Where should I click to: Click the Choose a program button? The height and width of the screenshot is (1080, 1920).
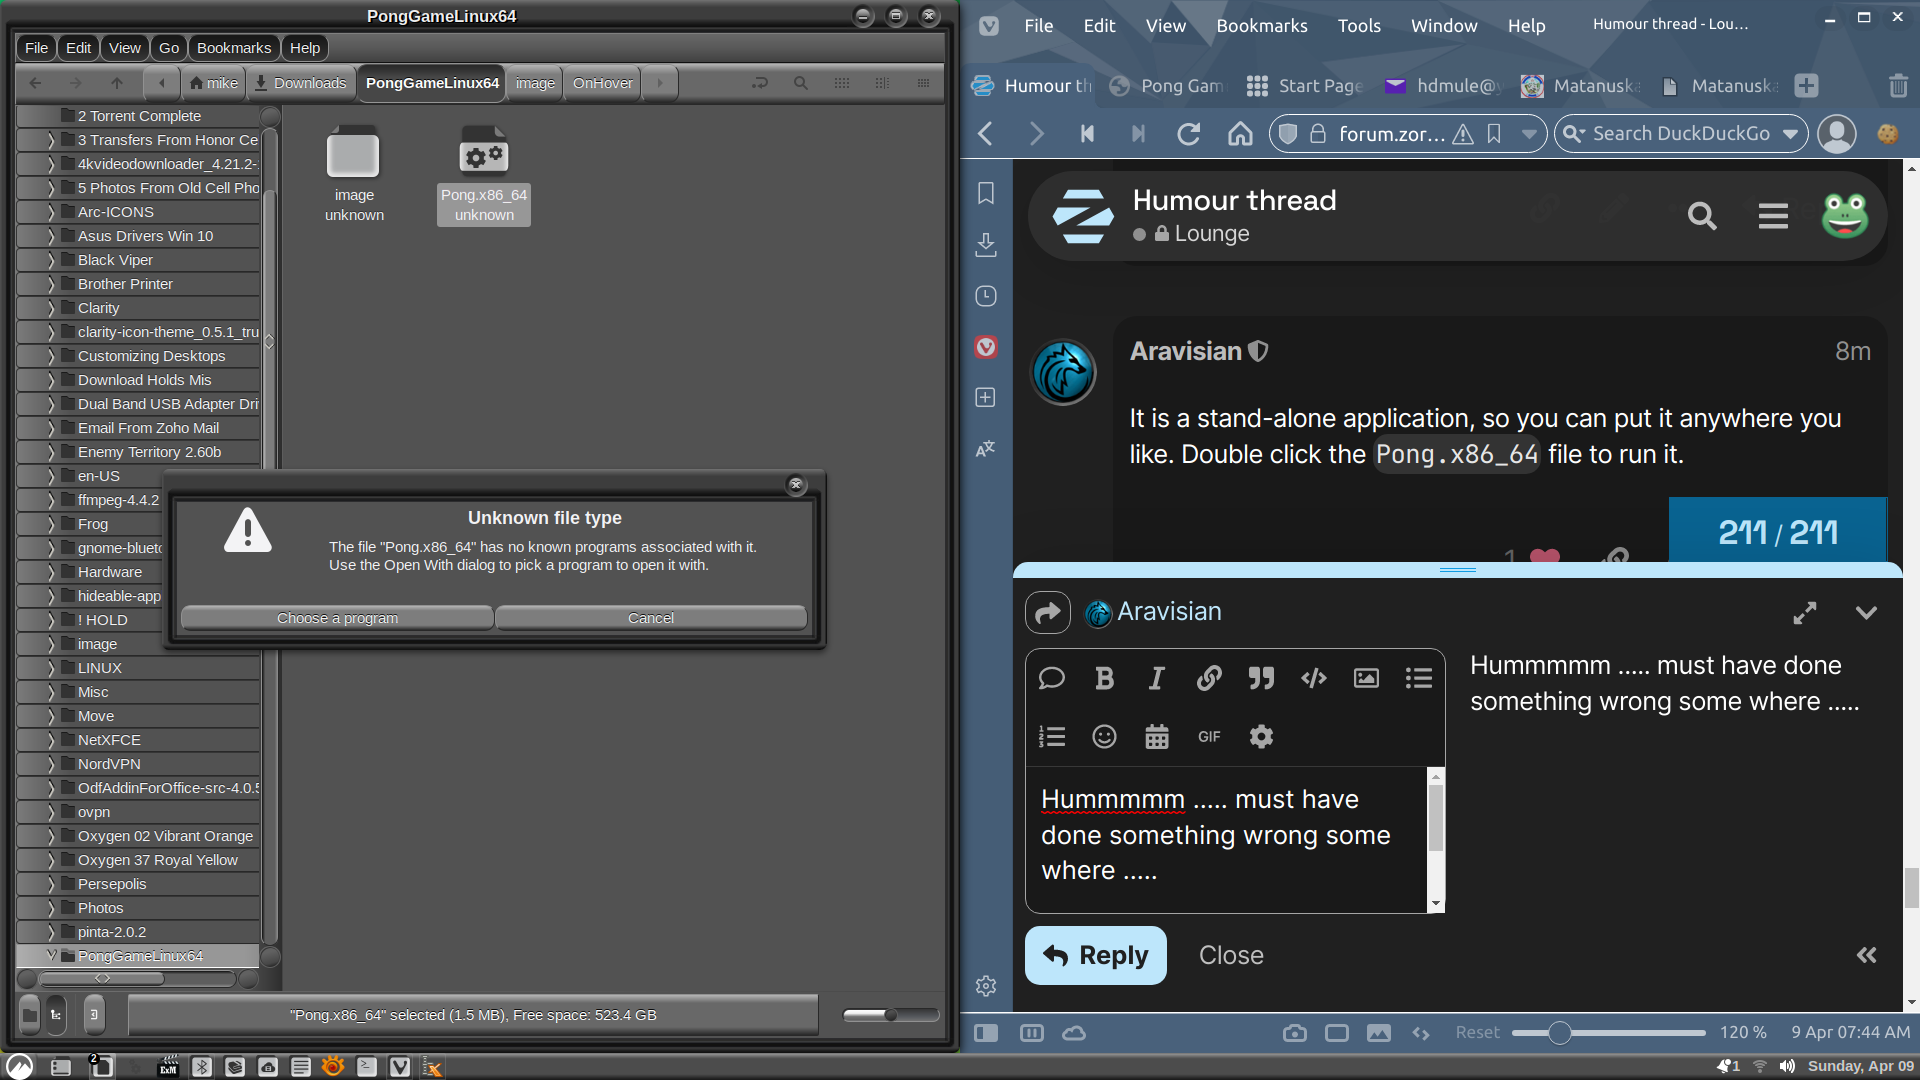click(x=337, y=618)
